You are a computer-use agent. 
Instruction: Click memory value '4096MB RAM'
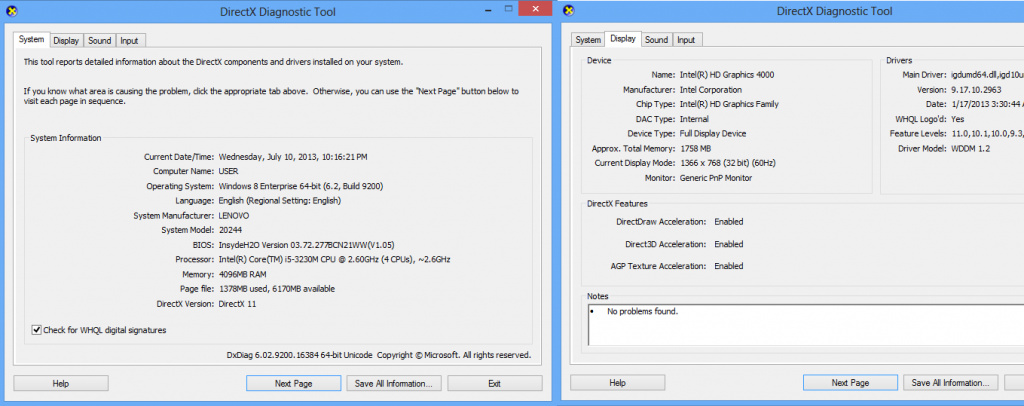(x=242, y=275)
